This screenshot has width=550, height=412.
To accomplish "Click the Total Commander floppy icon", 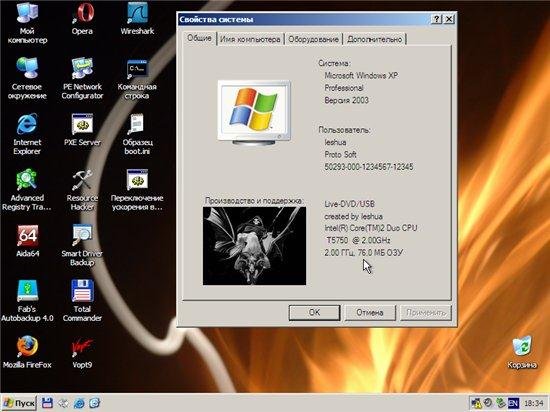I will click(x=82, y=291).
